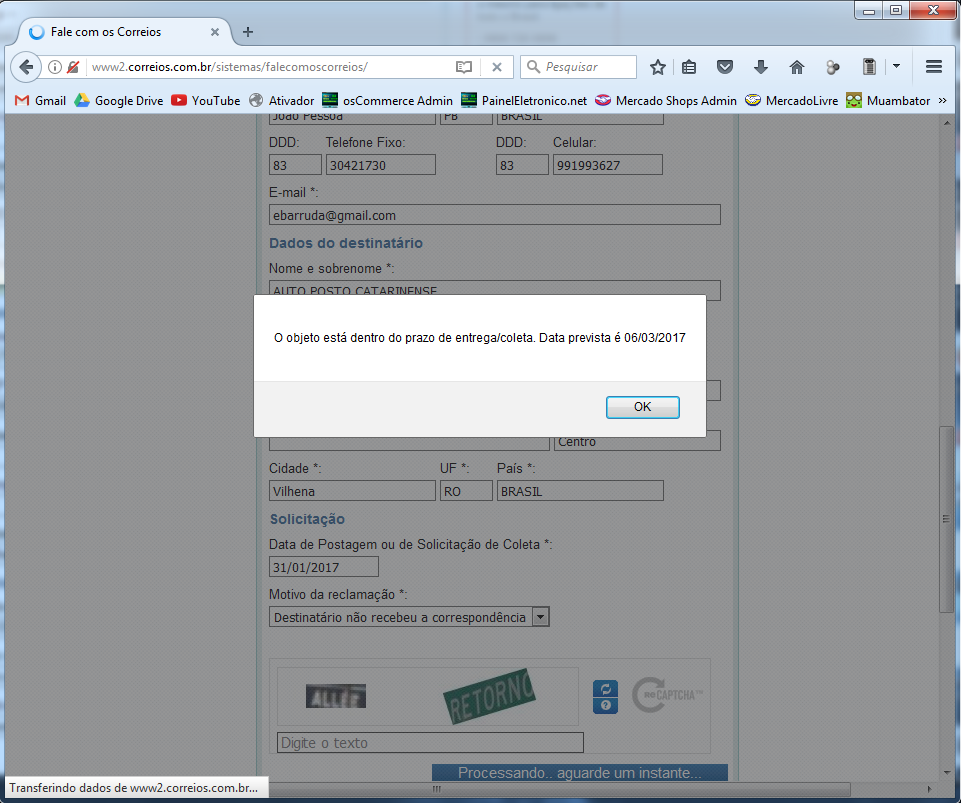
Task: Show bookmarks list icon
Action: (x=689, y=67)
